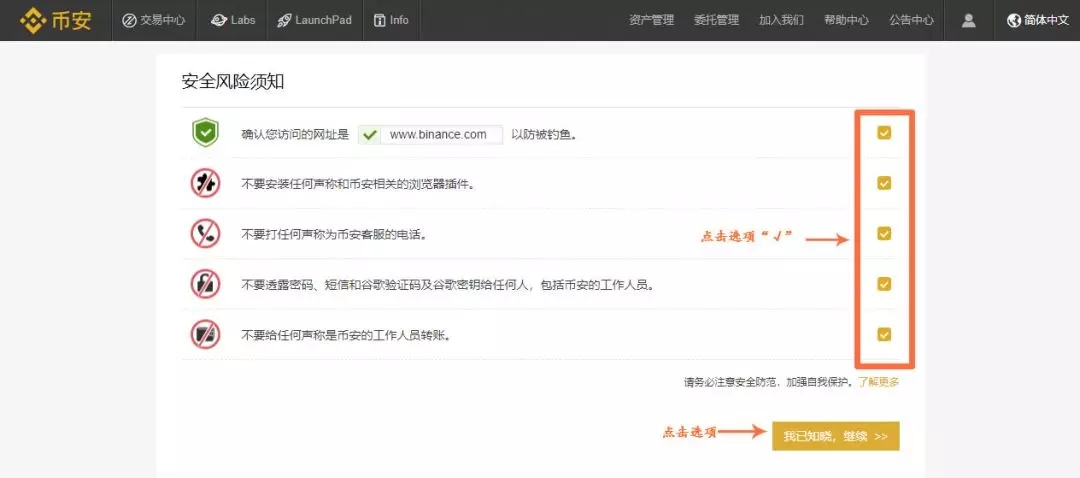Click the no-password-sharing lock icon
Image resolution: width=1080 pixels, height=478 pixels.
click(205, 284)
